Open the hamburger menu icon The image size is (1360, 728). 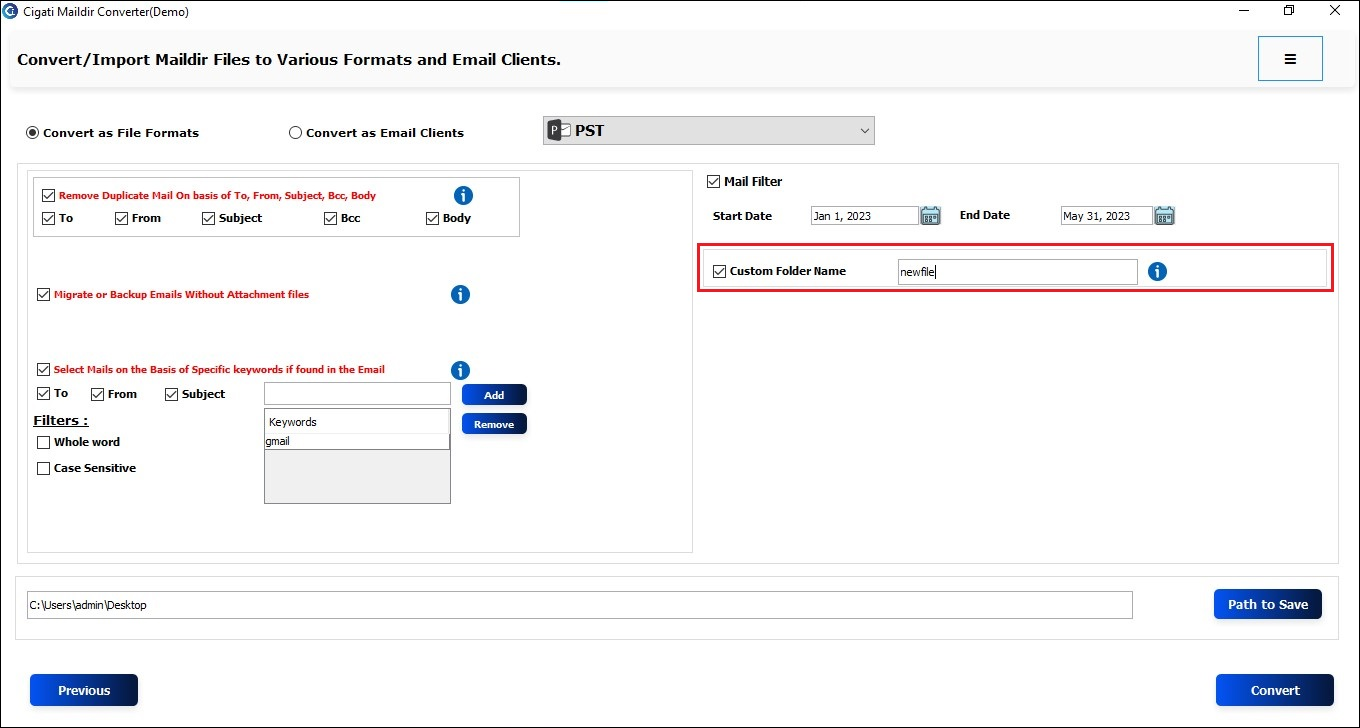[x=1290, y=59]
